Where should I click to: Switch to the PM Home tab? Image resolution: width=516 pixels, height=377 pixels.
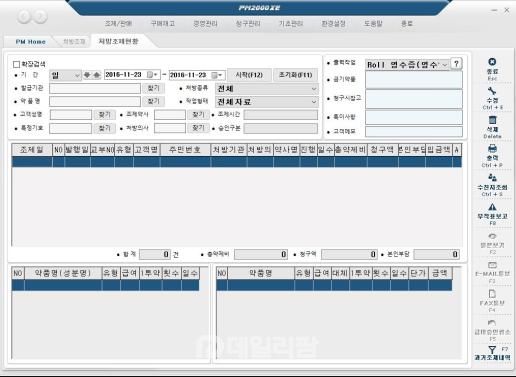tap(30, 42)
